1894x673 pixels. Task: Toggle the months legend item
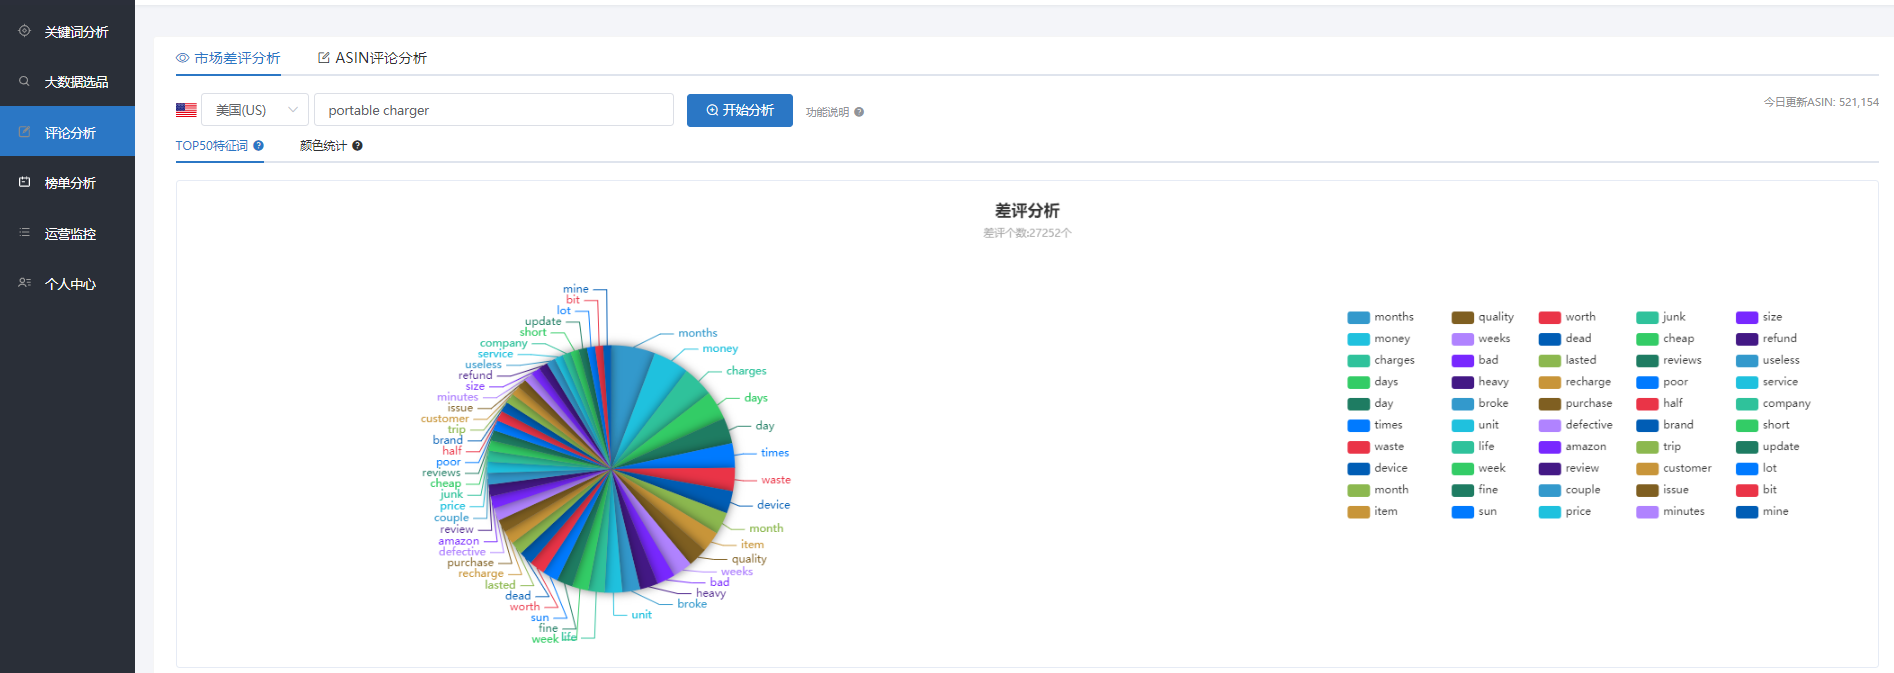[x=1381, y=317]
